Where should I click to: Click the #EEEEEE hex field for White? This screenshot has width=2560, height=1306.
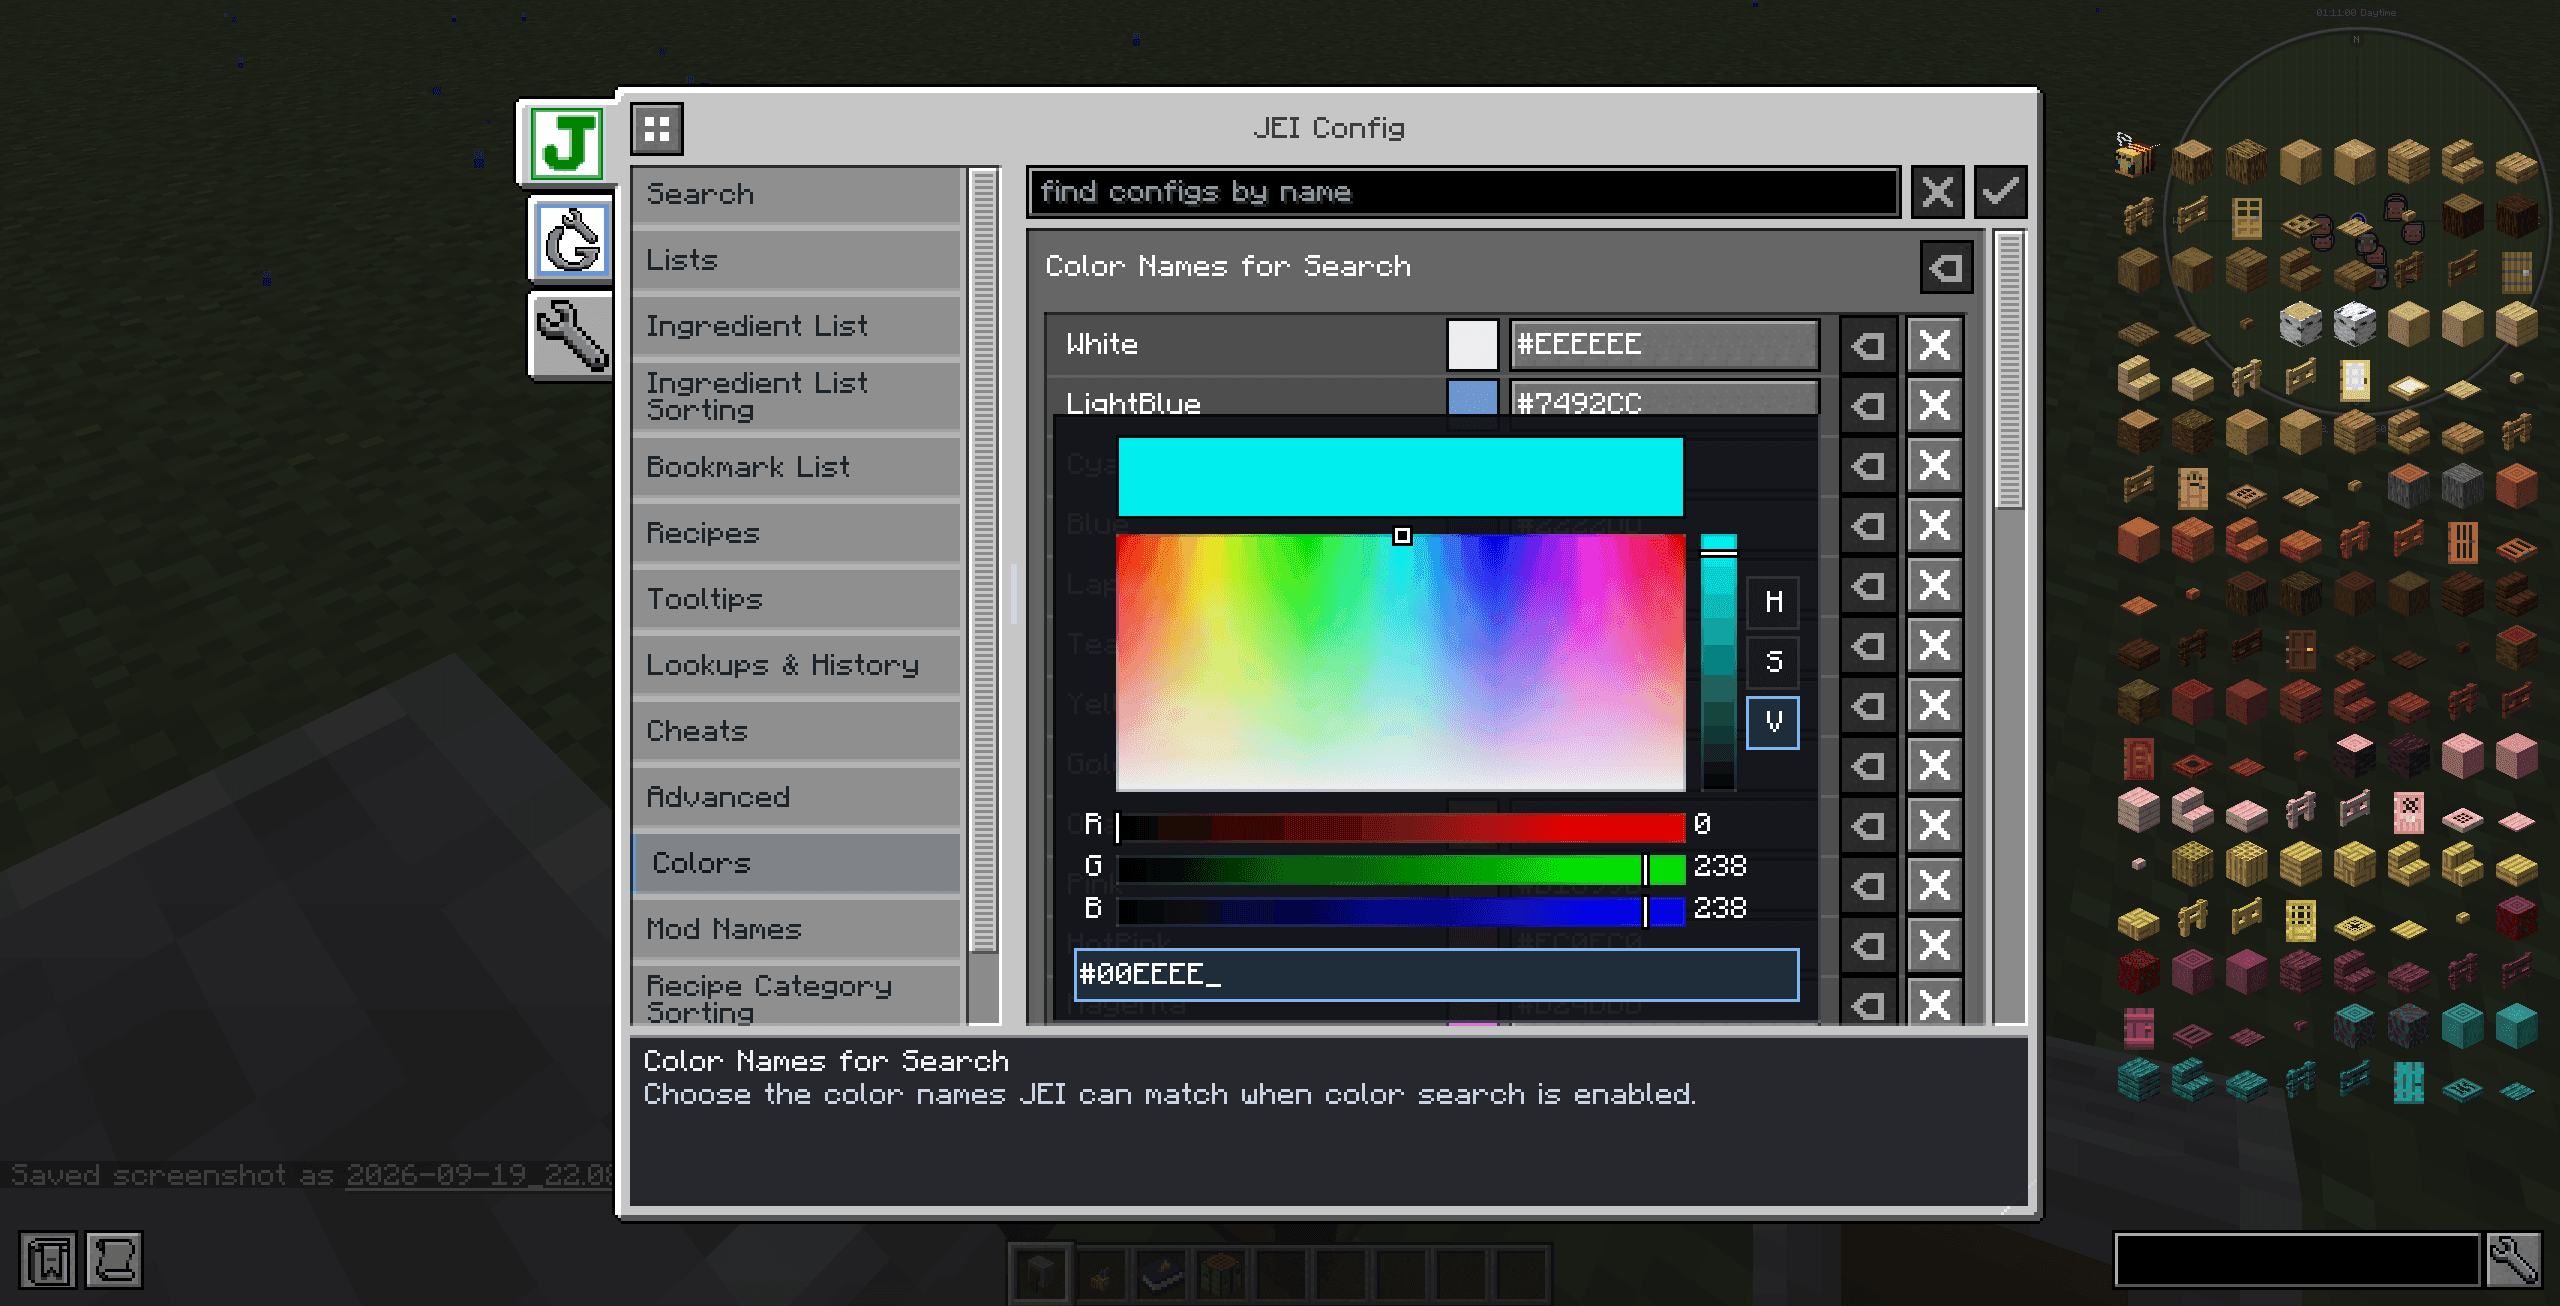click(x=1664, y=346)
